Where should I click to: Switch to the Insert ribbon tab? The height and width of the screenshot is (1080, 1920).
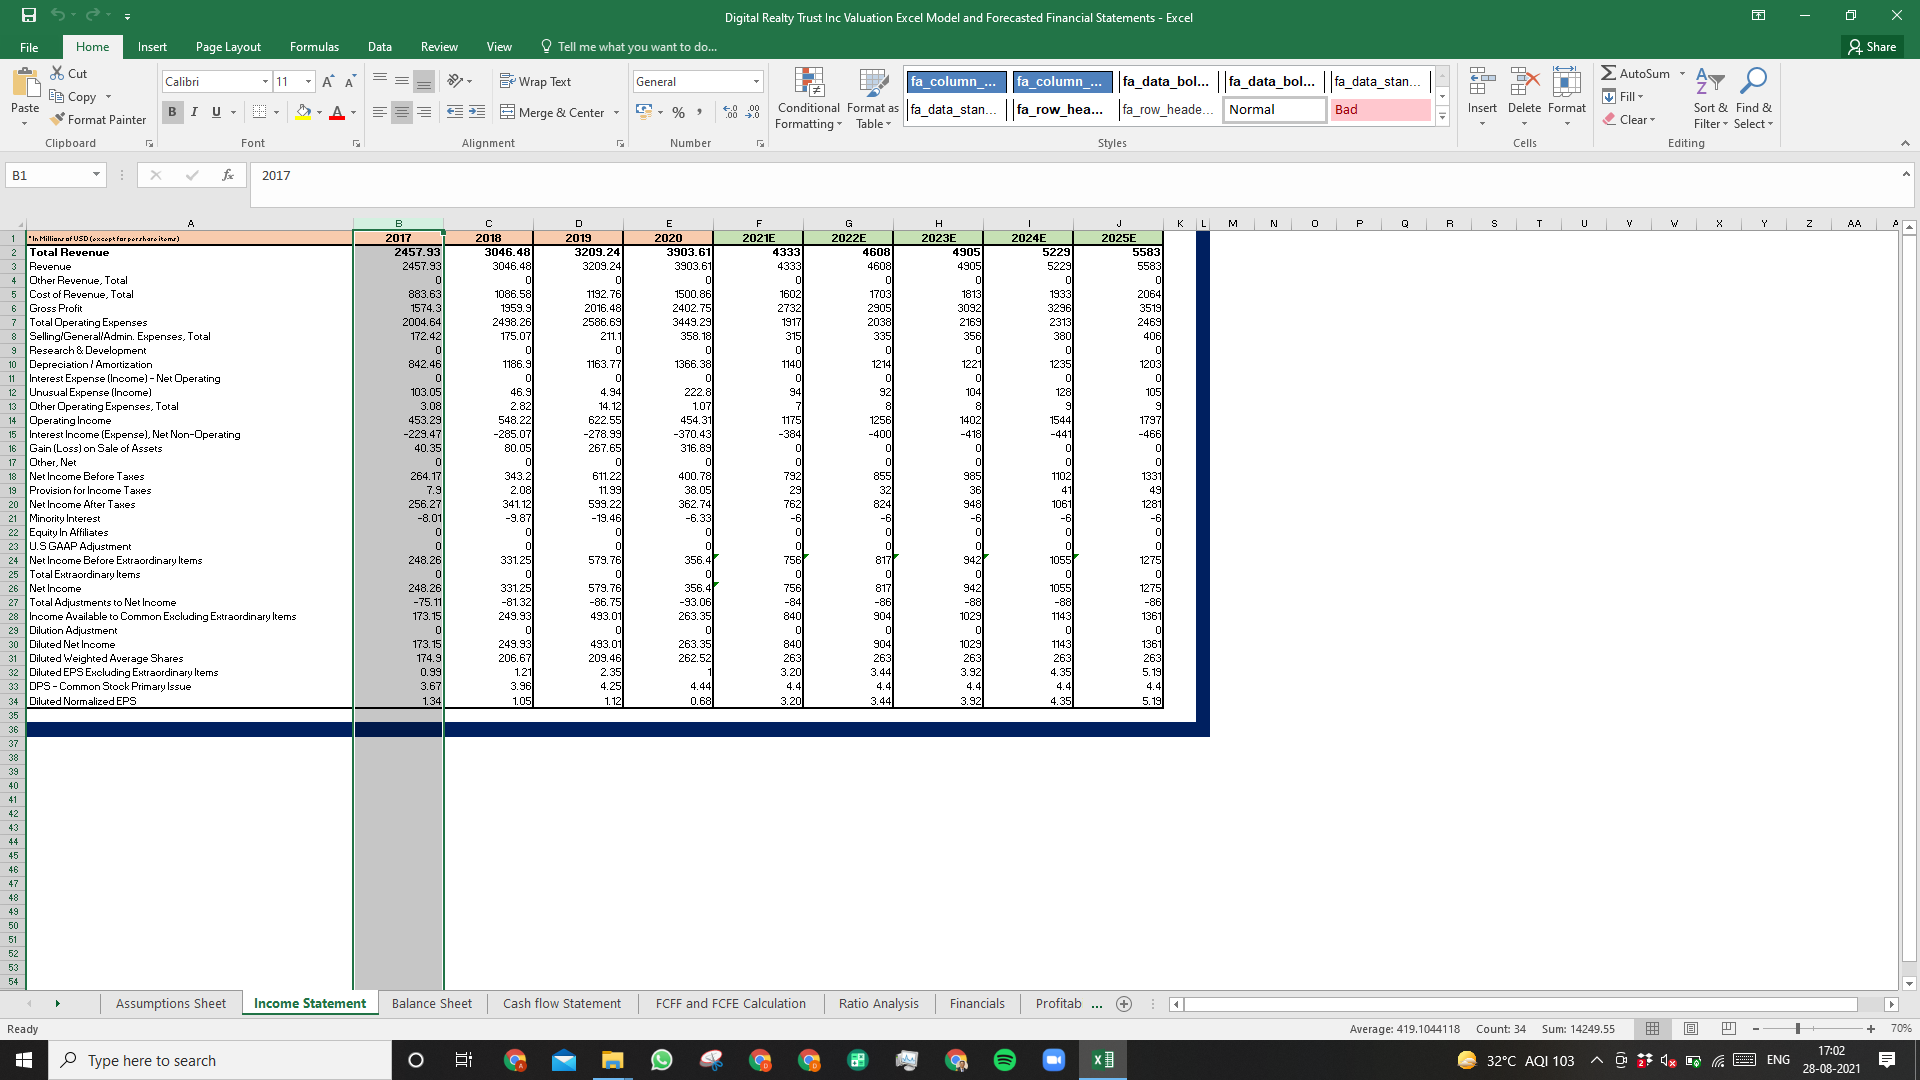pos(152,47)
